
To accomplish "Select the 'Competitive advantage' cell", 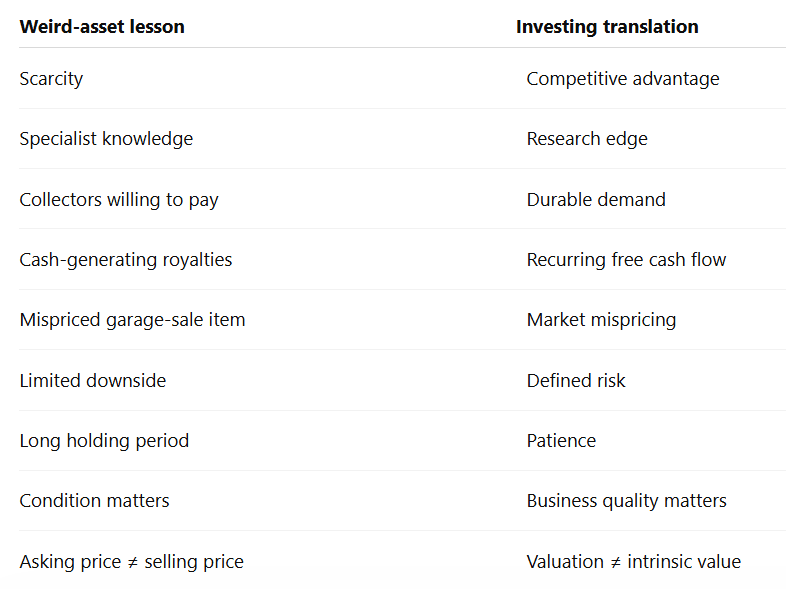I will pyautogui.click(x=623, y=79).
